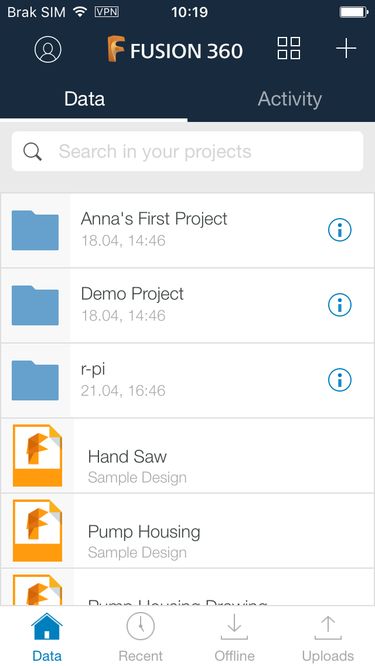Screen dimensions: 375x666
Task: Focus the Search in your projects field
Action: pyautogui.click(x=187, y=151)
